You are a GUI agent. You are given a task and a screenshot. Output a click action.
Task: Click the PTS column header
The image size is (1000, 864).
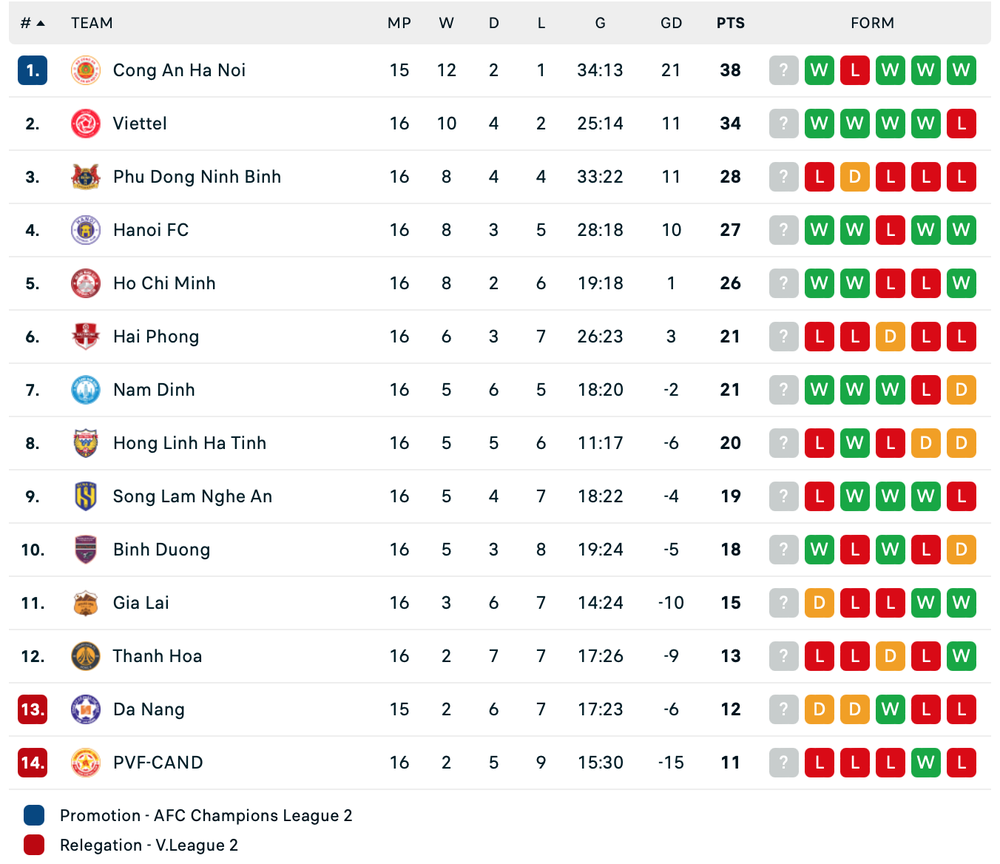(x=730, y=22)
